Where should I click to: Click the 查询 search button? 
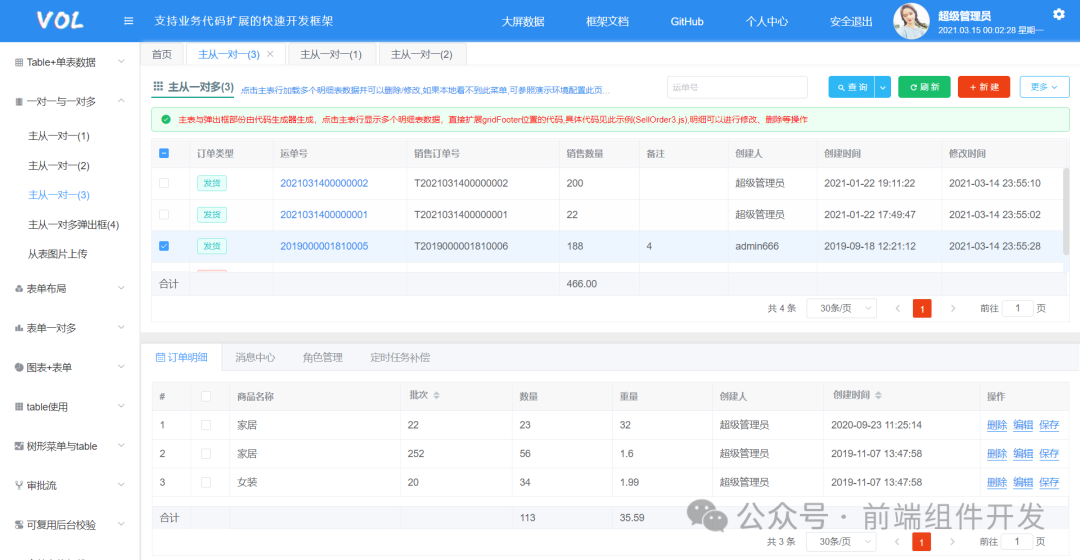pos(851,87)
